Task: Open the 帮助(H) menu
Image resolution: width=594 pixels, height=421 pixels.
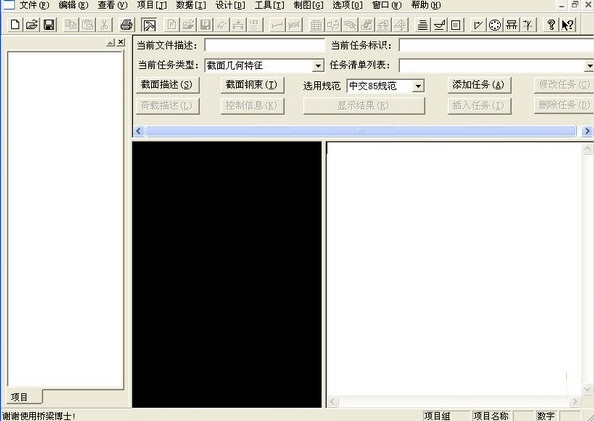Action: [x=426, y=5]
